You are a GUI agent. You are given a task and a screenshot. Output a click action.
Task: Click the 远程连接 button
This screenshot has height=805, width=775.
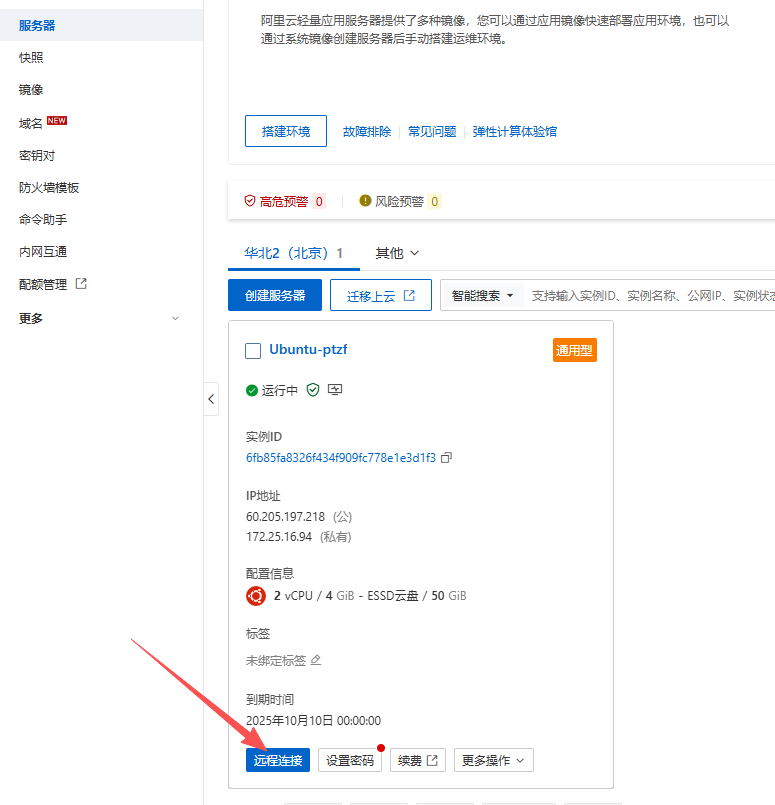point(278,760)
